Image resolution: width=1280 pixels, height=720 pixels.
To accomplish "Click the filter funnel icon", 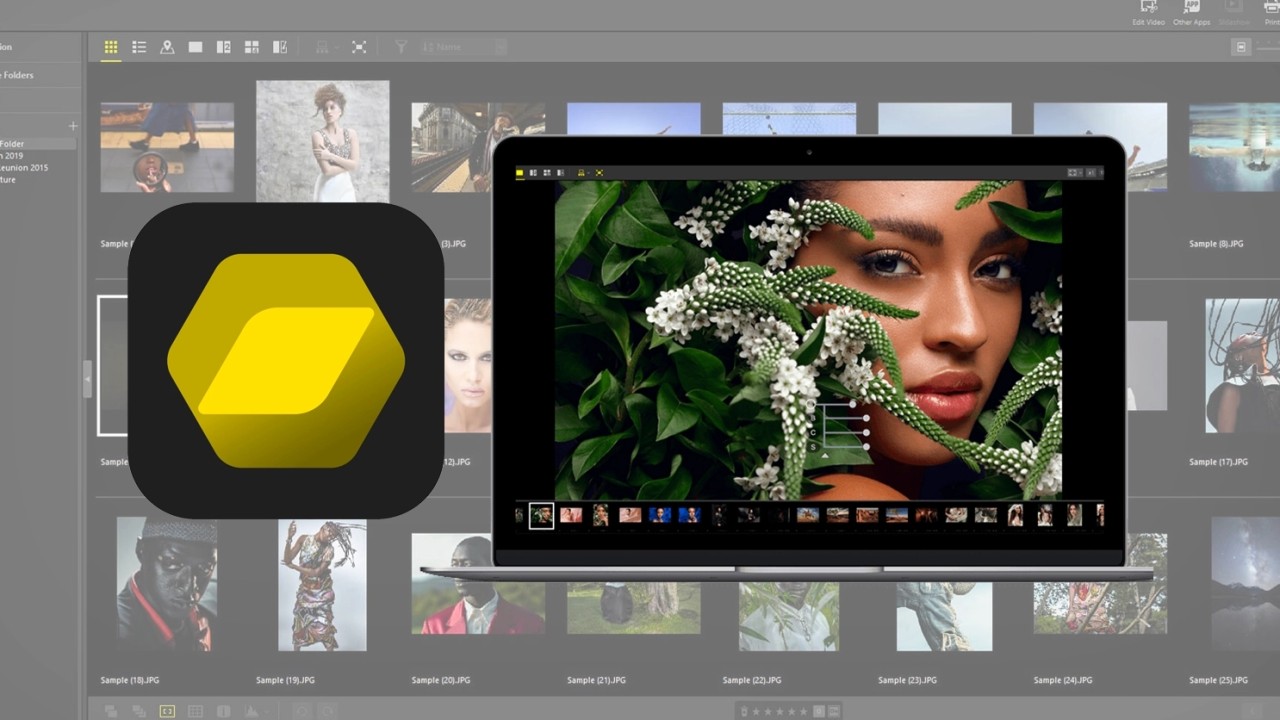I will coord(400,47).
